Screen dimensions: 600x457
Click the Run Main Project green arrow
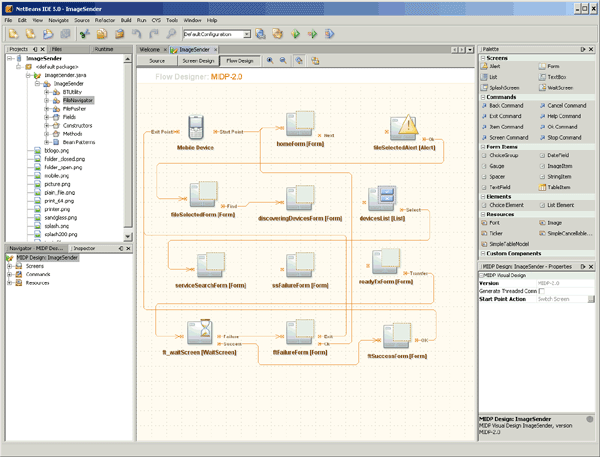coord(295,34)
